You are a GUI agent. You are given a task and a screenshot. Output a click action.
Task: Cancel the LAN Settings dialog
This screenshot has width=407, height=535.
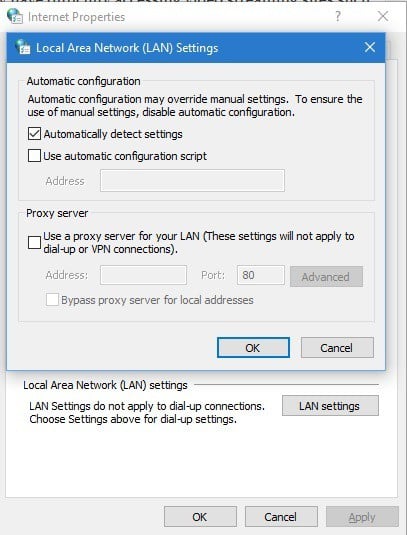[337, 348]
